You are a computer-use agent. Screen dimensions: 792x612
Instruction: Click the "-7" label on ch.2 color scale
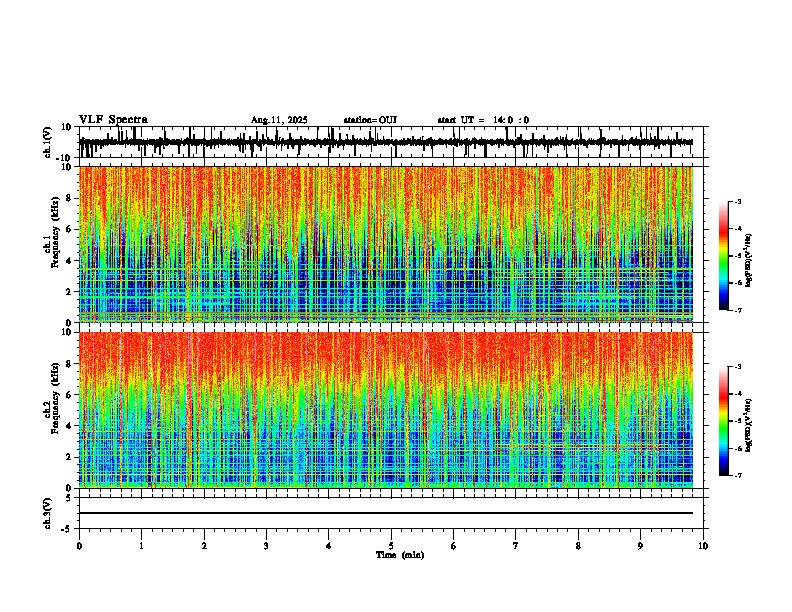738,476
